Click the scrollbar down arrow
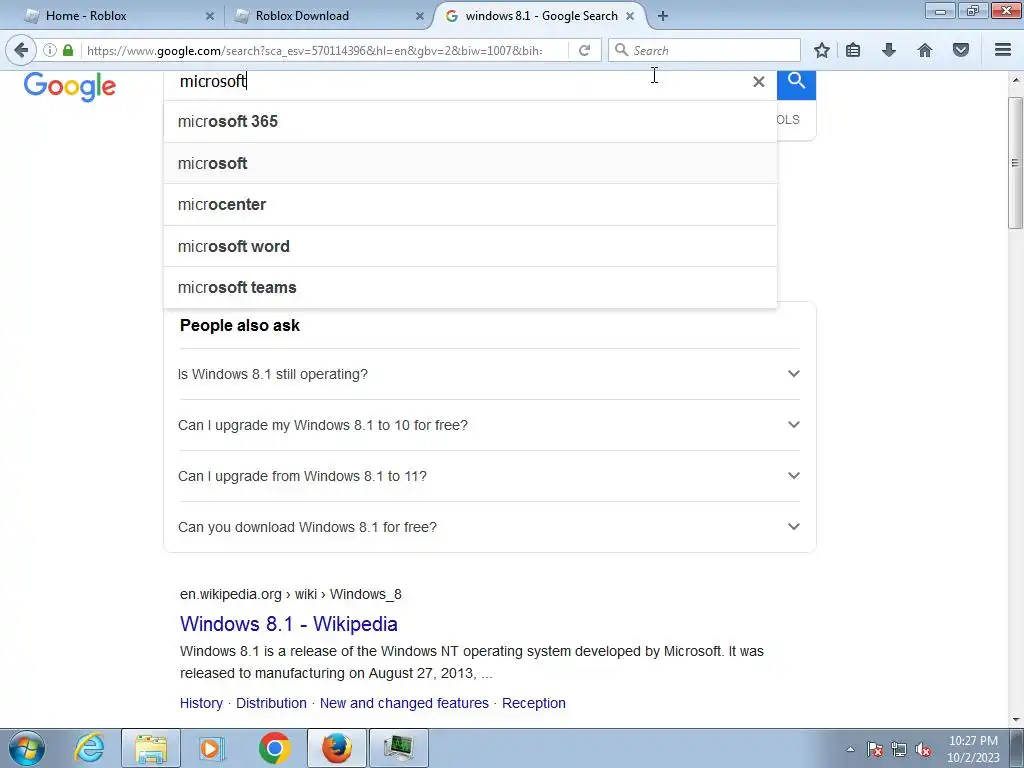This screenshot has height=768, width=1024. (x=1015, y=720)
